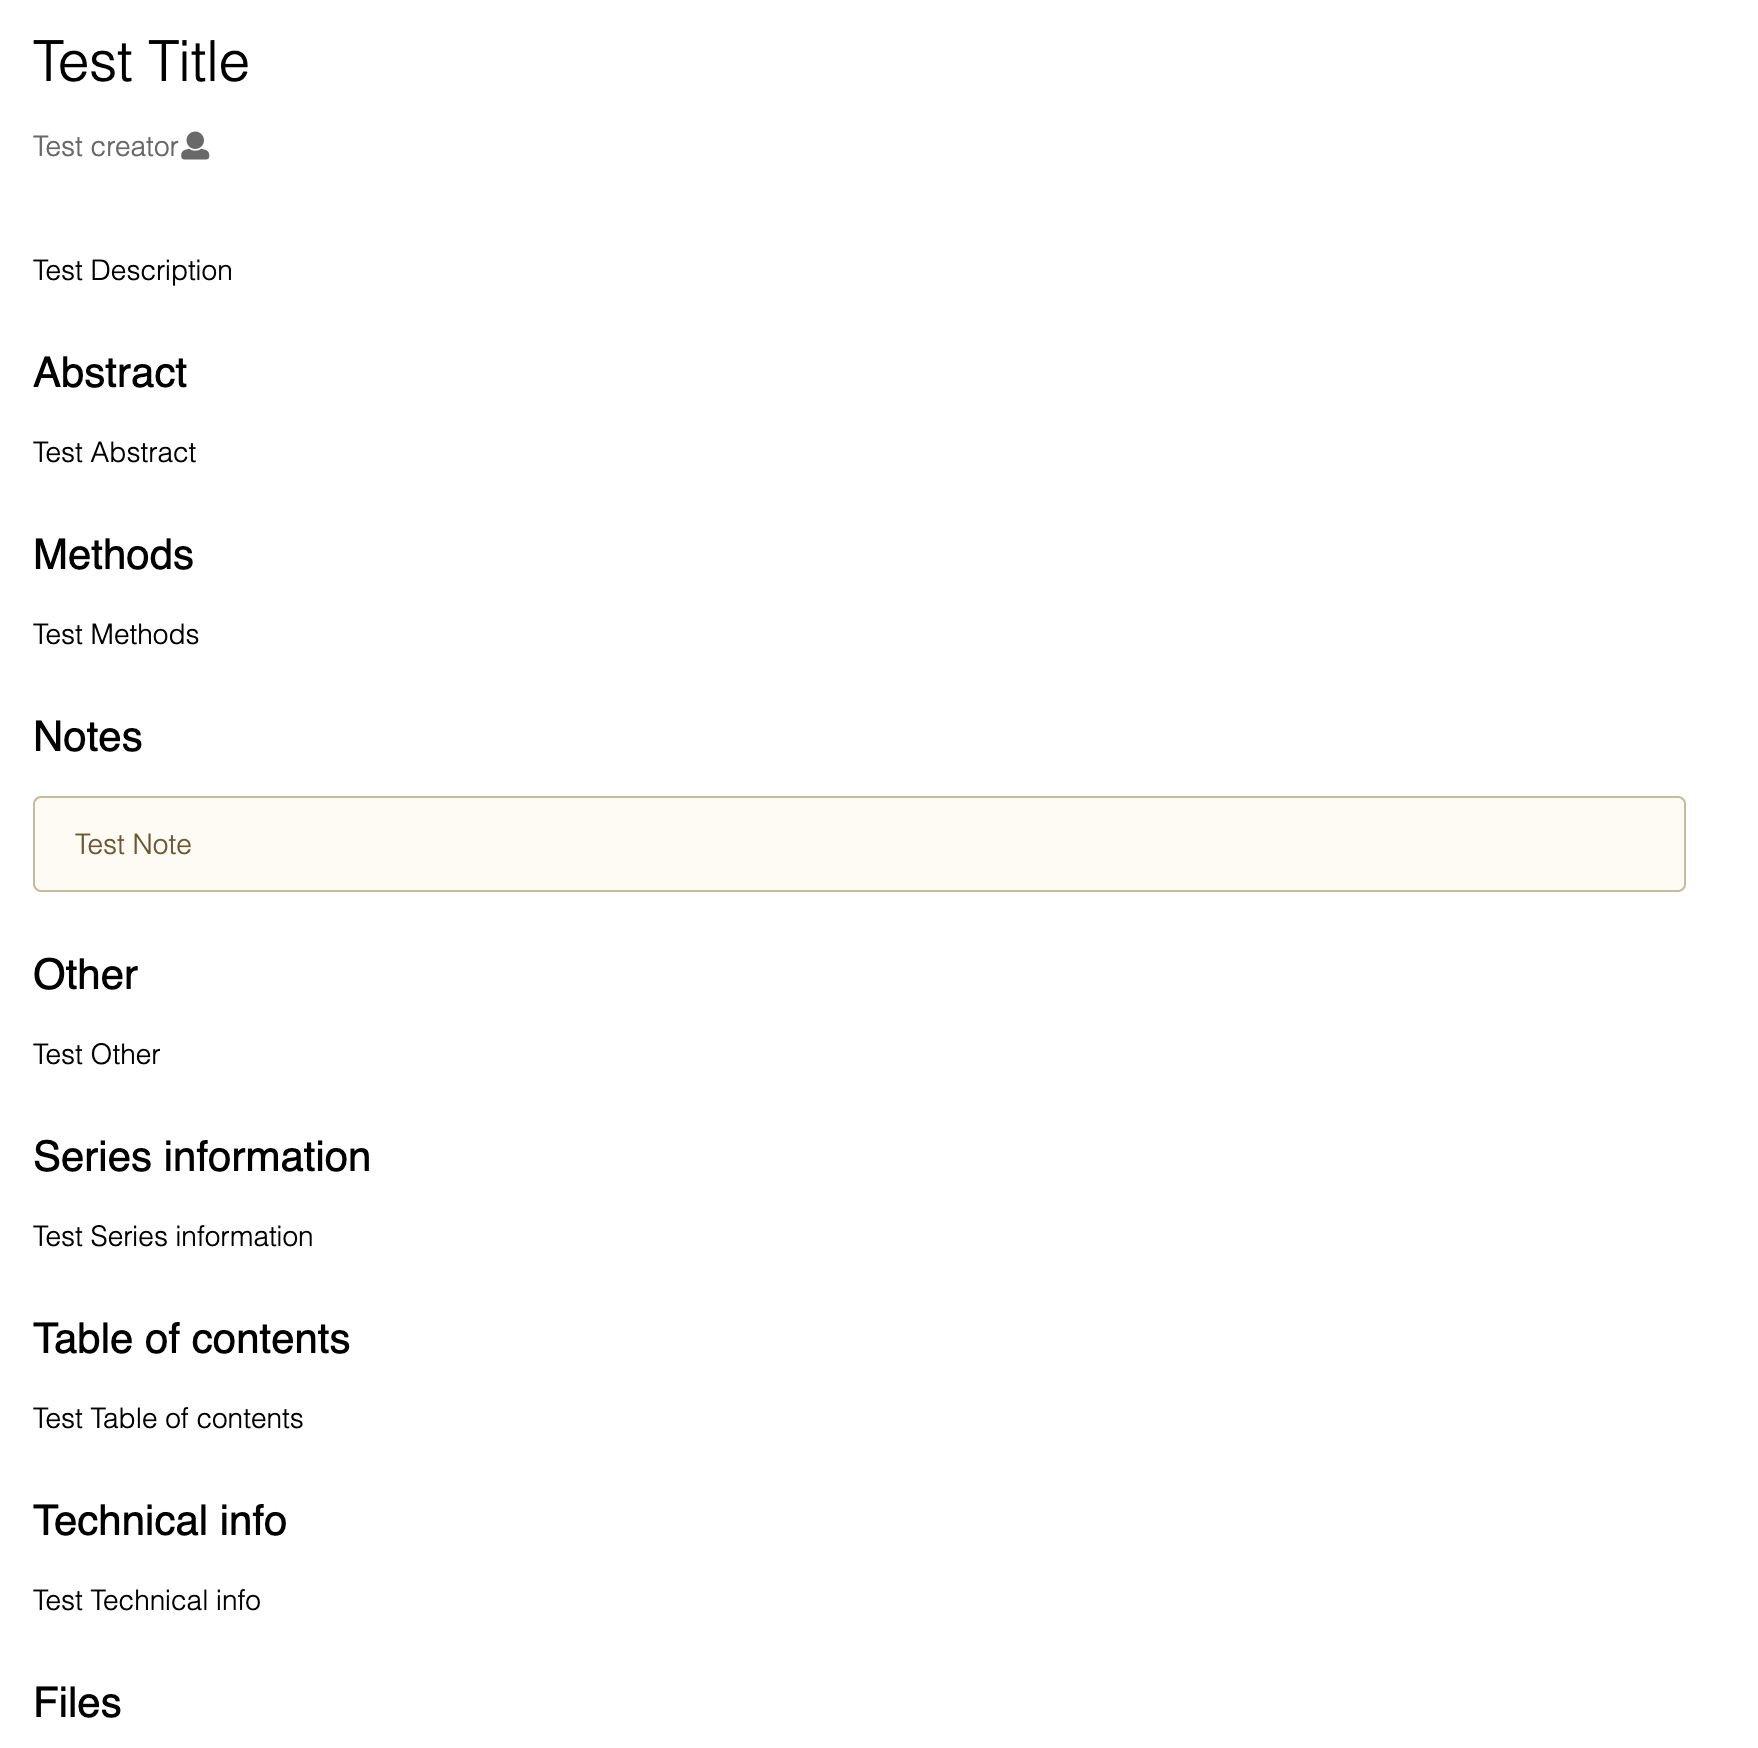Click the Test Description text
1758x1748 pixels.
click(x=133, y=271)
